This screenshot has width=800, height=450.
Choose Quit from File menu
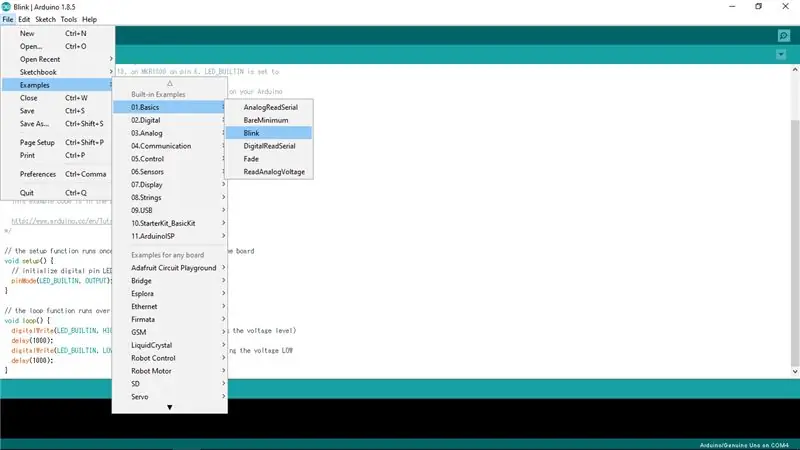(57, 193)
